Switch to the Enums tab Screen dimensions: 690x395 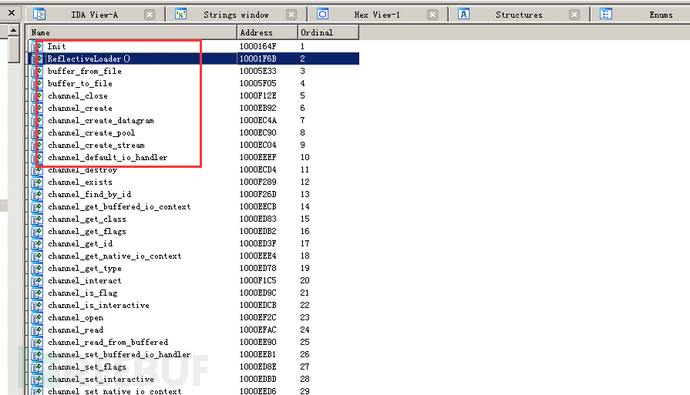coord(661,15)
